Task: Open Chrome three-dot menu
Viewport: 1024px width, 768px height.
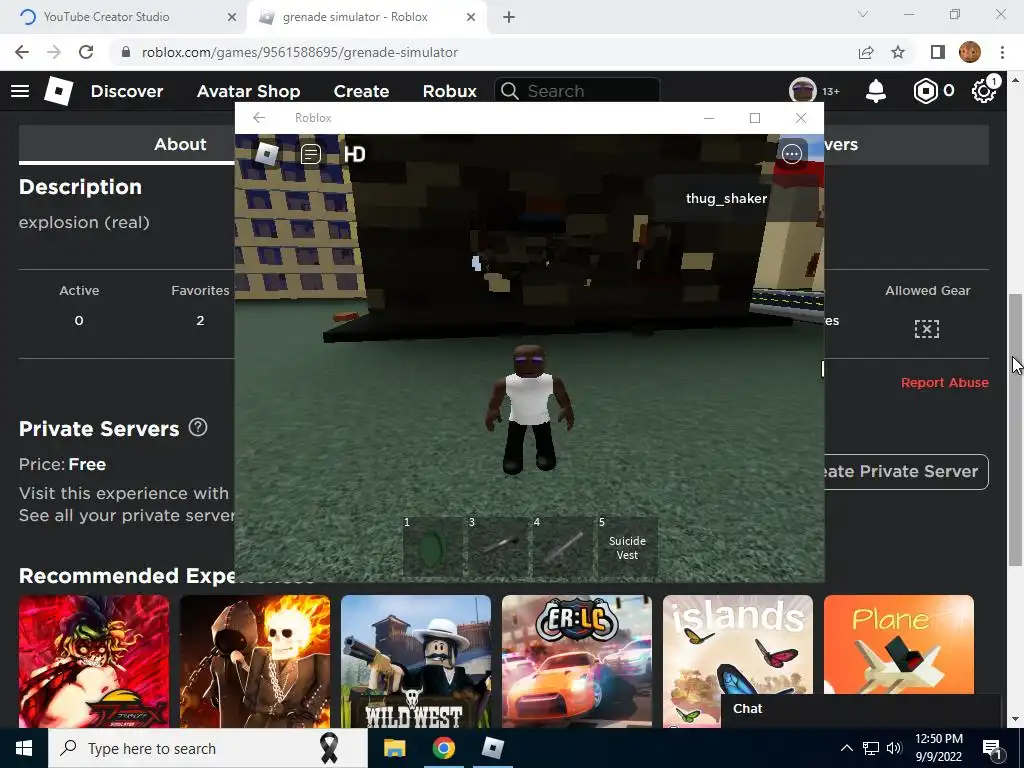Action: 1002,52
